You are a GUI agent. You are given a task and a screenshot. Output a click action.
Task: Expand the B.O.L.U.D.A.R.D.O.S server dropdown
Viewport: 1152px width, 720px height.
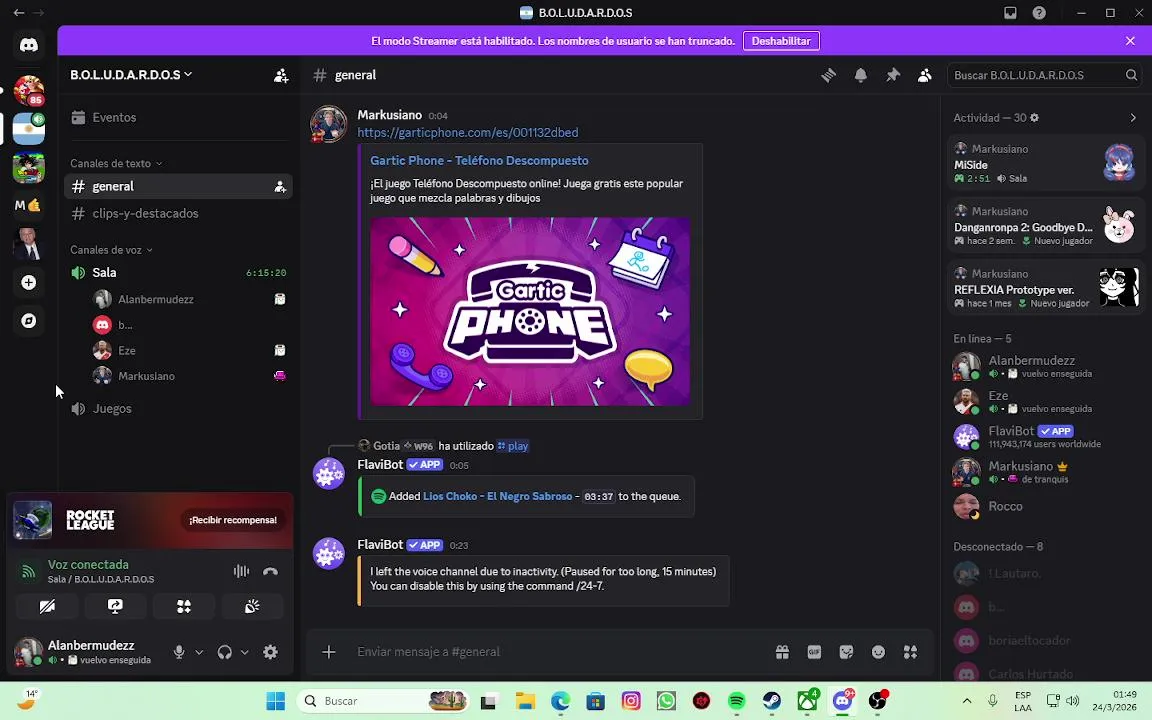point(131,75)
